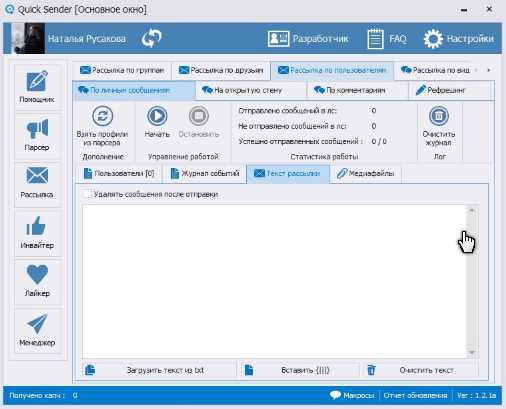Viewport: 506px width, 409px height.
Task: Click the Очистить текст button
Action: [422, 370]
